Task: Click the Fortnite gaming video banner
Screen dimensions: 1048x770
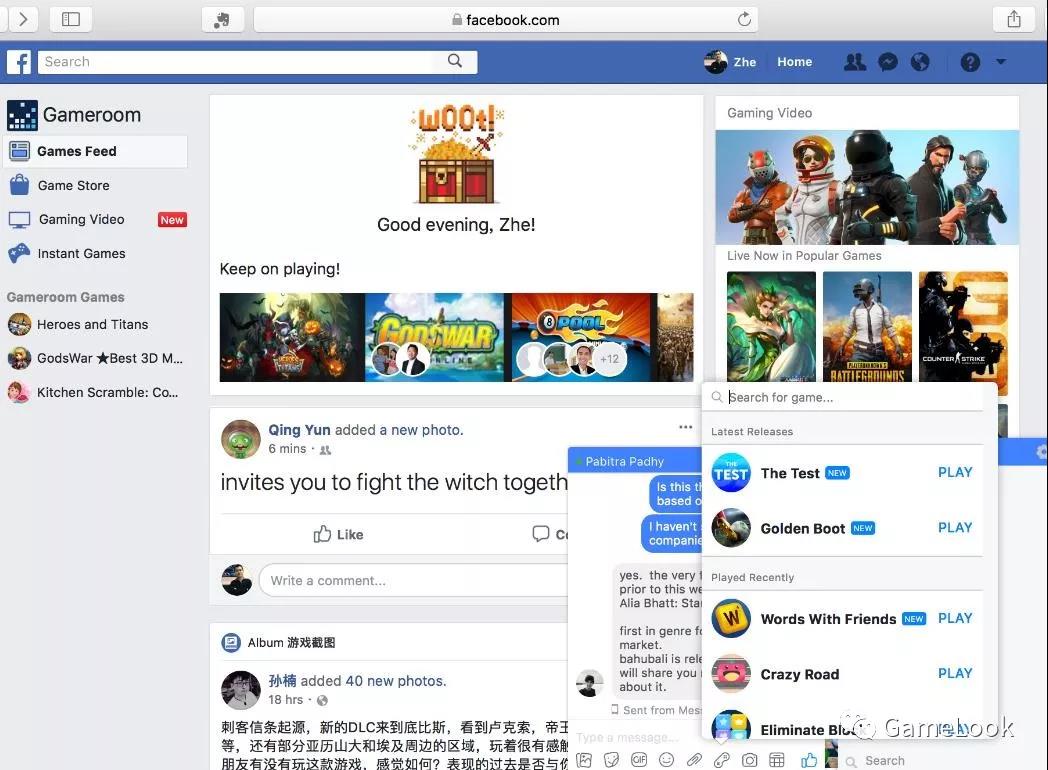Action: 867,187
